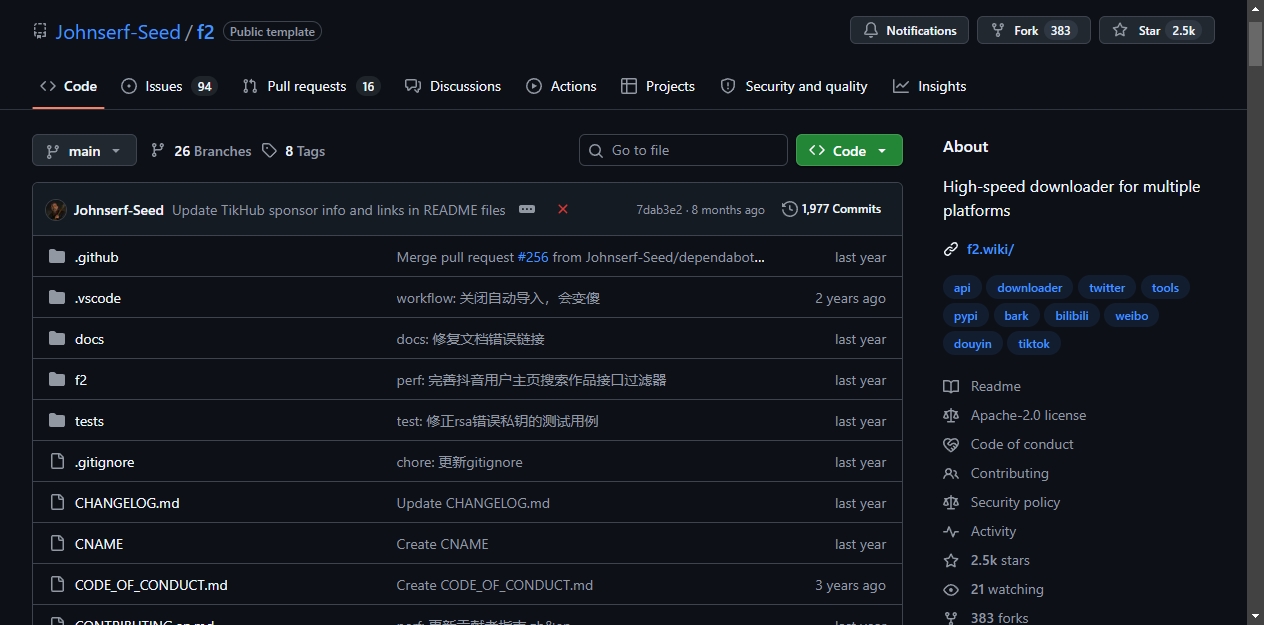Viewport: 1264px width, 625px height.
Task: Switch to the Code tab
Action: coord(68,86)
